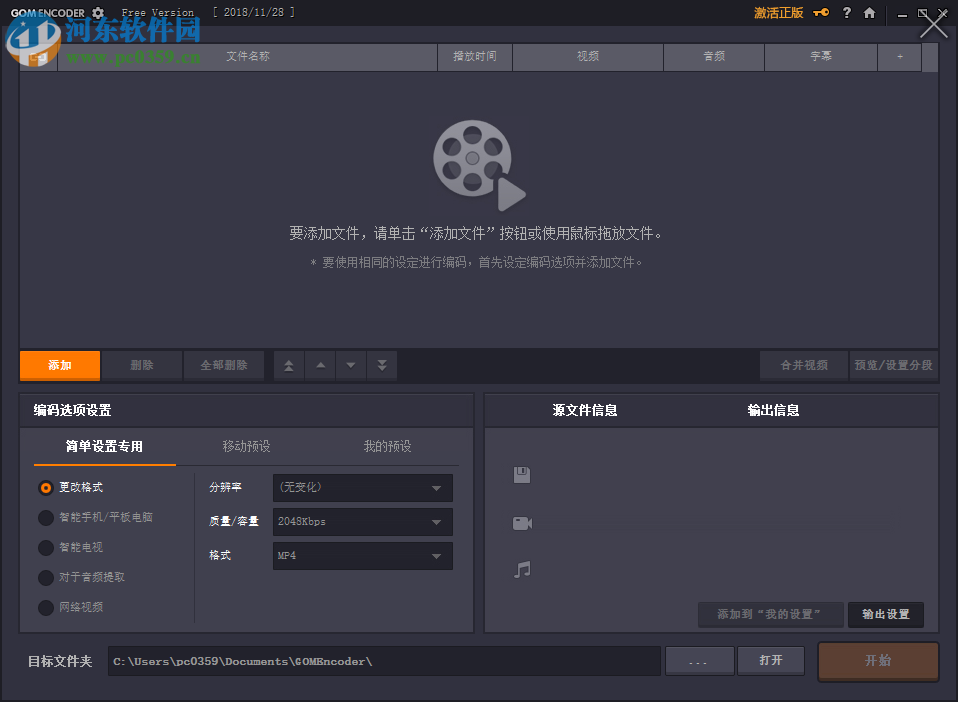Viewport: 958px width, 702px height.
Task: Expand the 质量/容量 quality dropdown
Action: 362,521
